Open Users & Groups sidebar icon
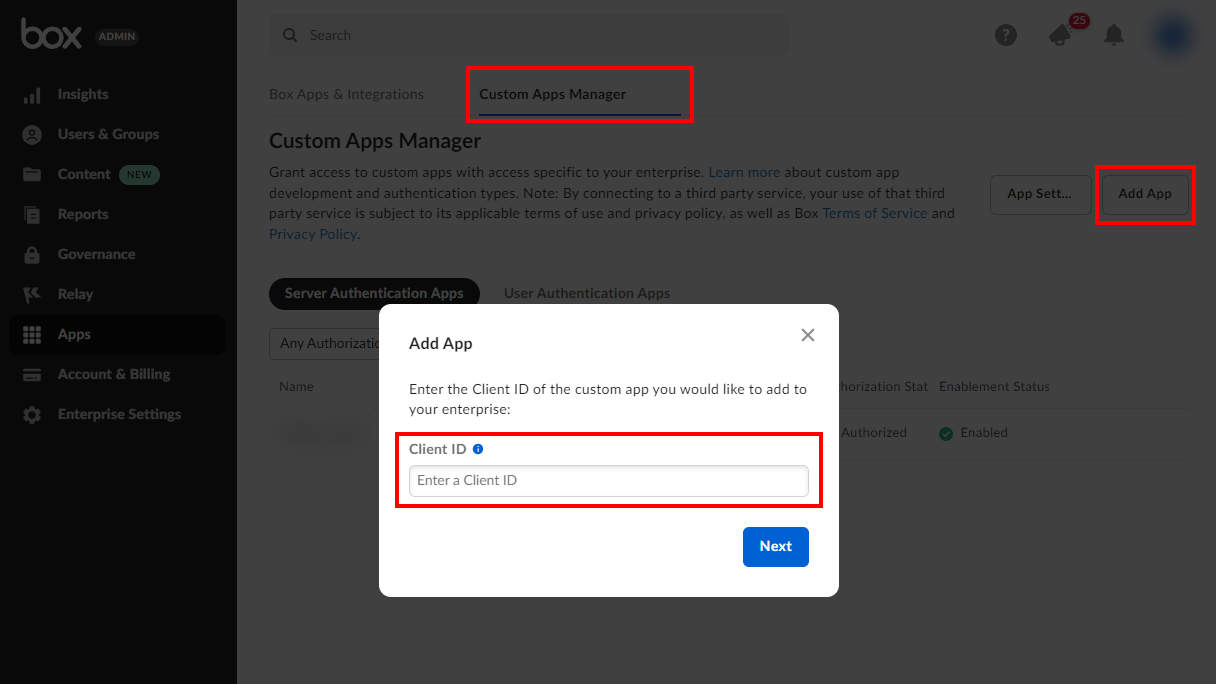The height and width of the screenshot is (684, 1216). point(32,135)
